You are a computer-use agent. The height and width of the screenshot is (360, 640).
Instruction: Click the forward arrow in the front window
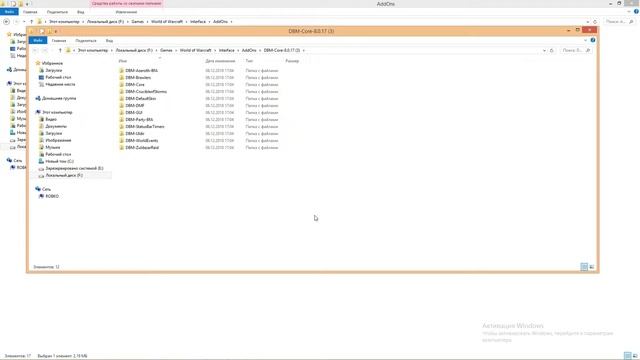[x=45, y=50]
